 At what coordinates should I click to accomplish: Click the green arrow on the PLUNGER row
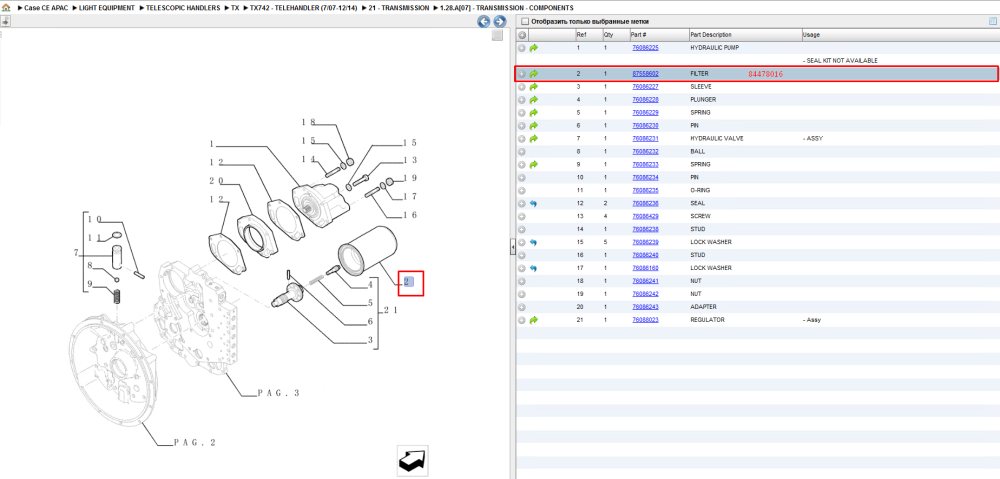click(534, 99)
